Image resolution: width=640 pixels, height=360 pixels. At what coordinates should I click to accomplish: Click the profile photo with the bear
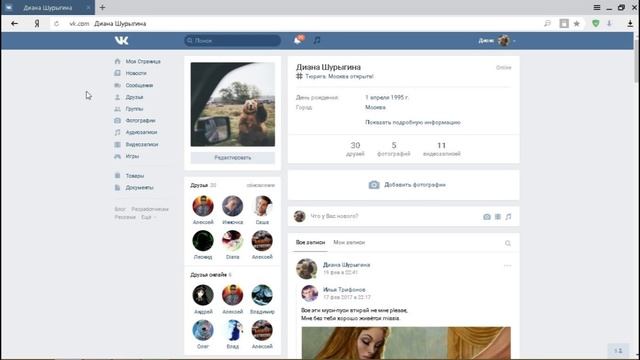coord(233,104)
